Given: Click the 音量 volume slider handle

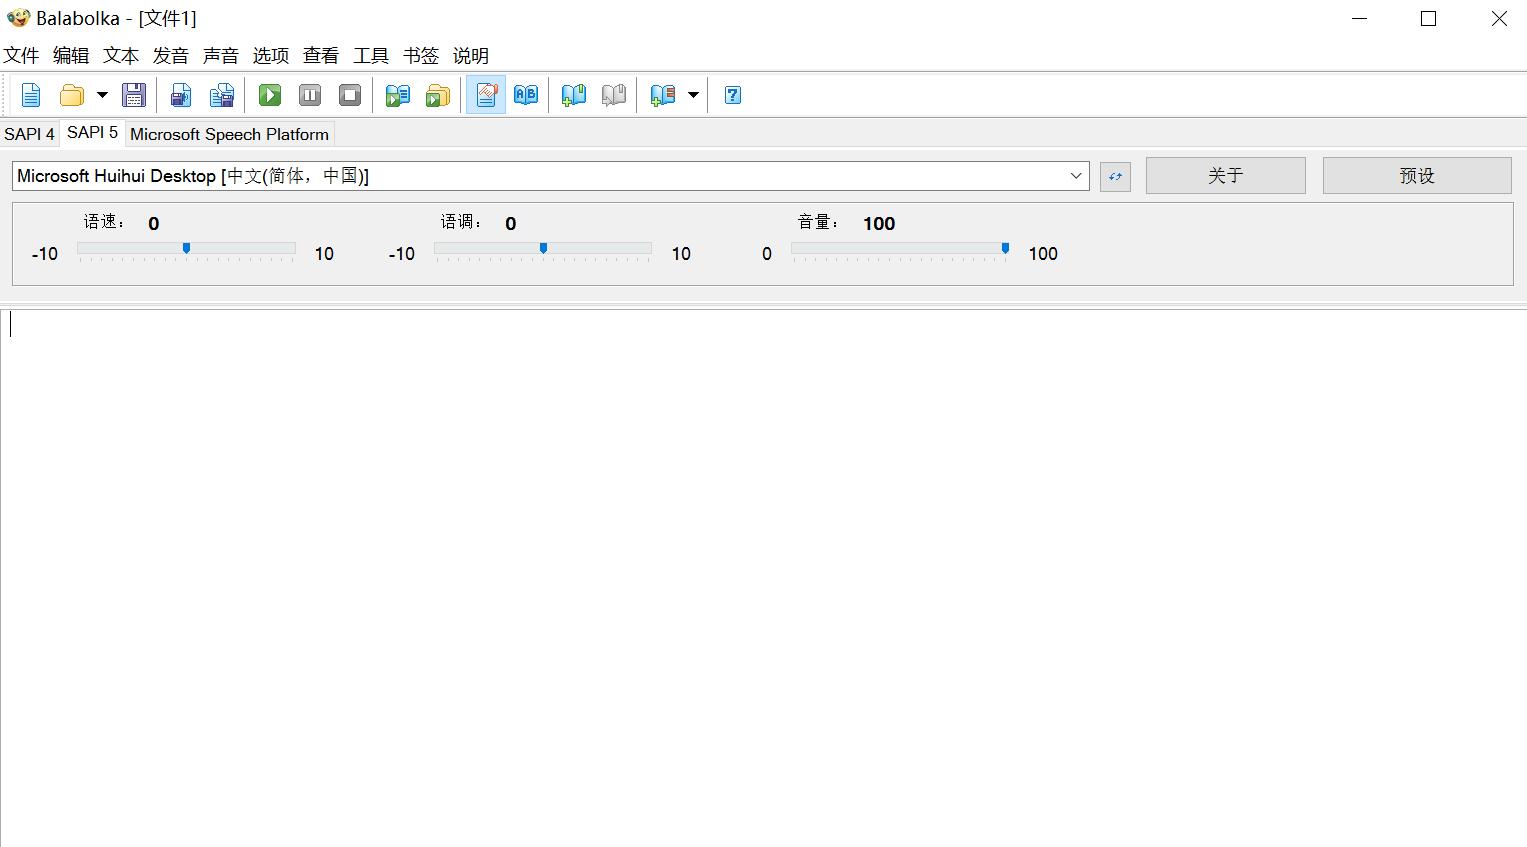Looking at the screenshot, I should point(1005,248).
